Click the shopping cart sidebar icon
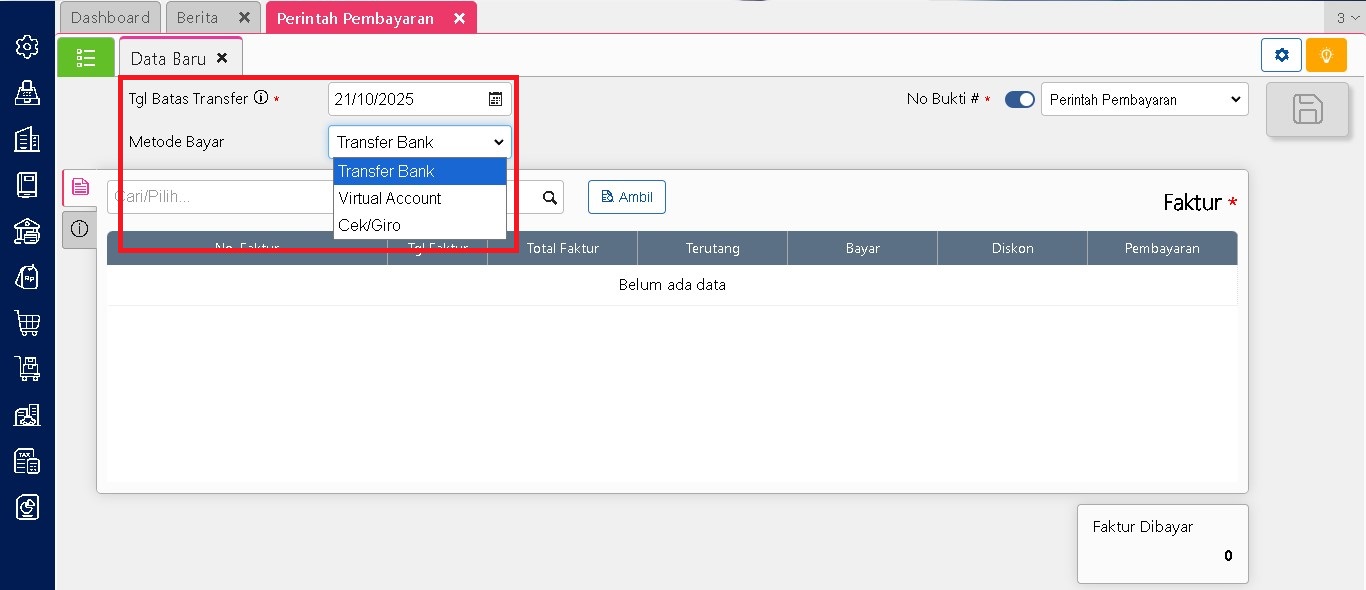1366x590 pixels. pyautogui.click(x=27, y=323)
